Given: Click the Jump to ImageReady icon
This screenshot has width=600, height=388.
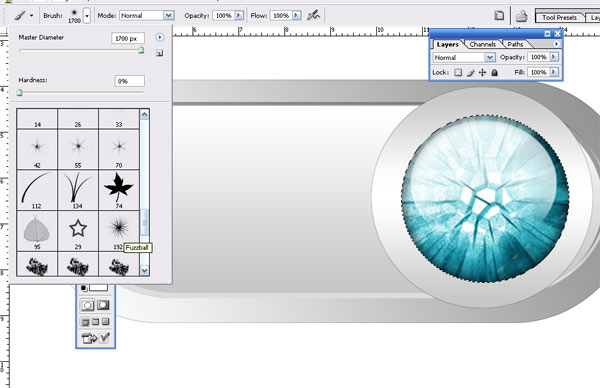Looking at the screenshot, I should 89,338.
